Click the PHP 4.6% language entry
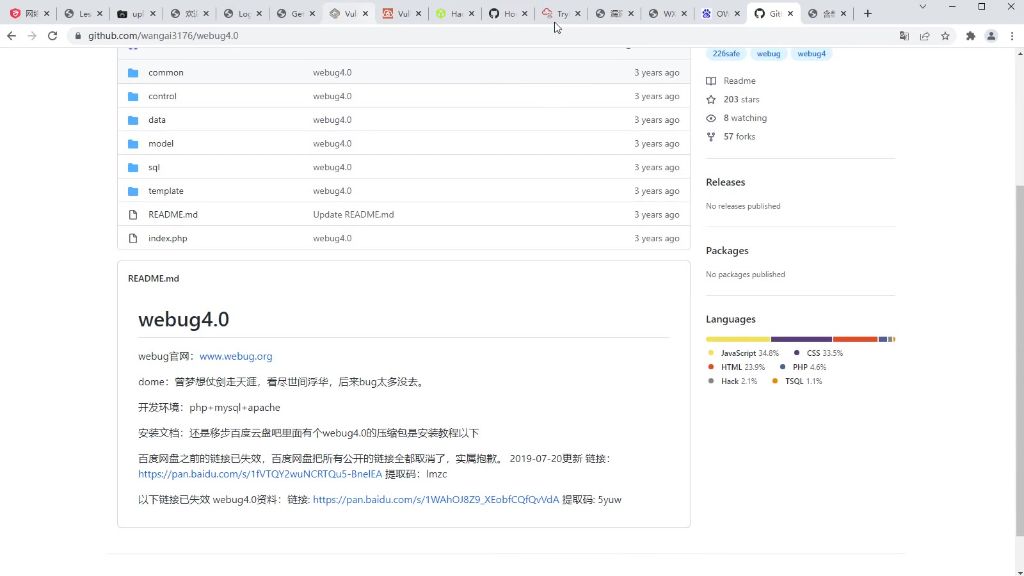Screen dimensions: 1024x576 click(x=803, y=367)
